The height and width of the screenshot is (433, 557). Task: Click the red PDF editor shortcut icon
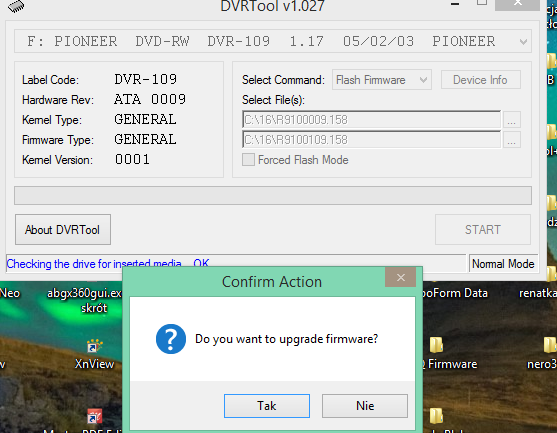[x=94, y=416]
